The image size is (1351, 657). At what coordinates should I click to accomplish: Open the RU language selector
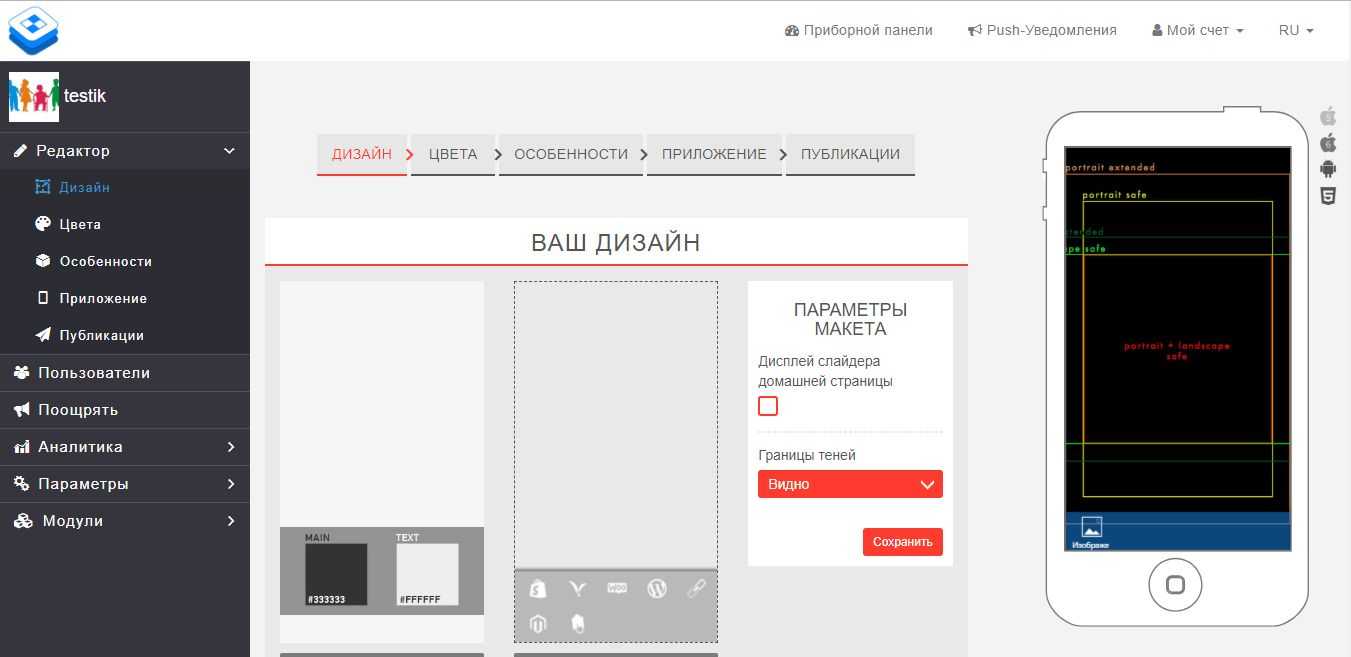pos(1295,30)
